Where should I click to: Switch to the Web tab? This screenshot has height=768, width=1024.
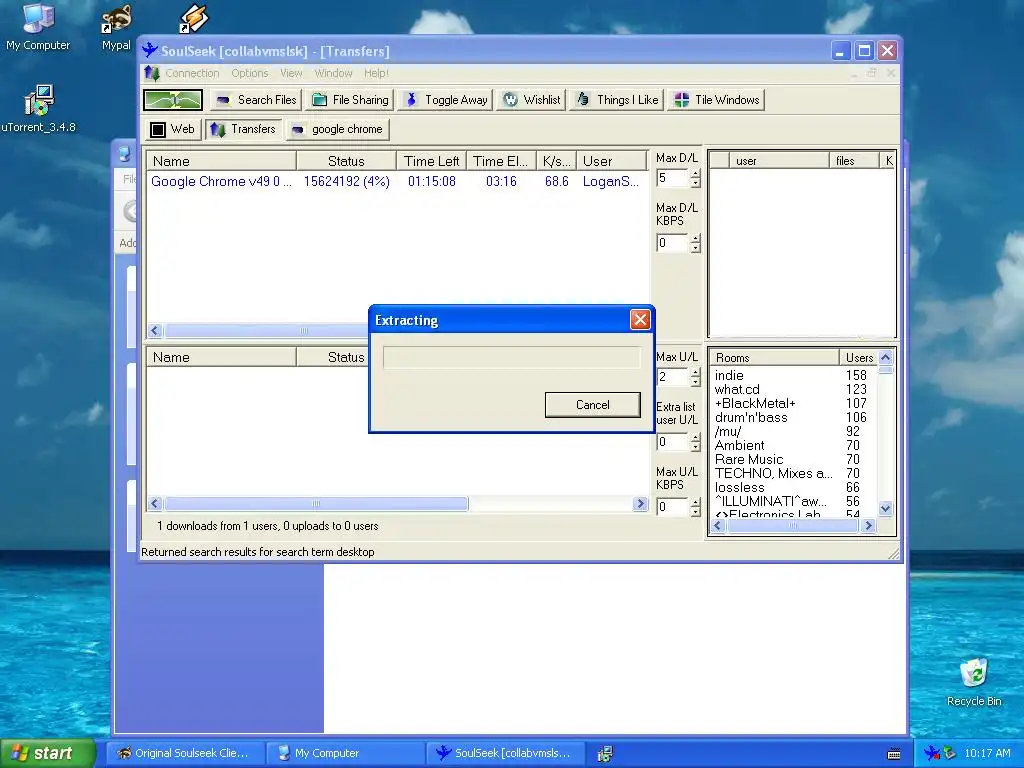[172, 129]
